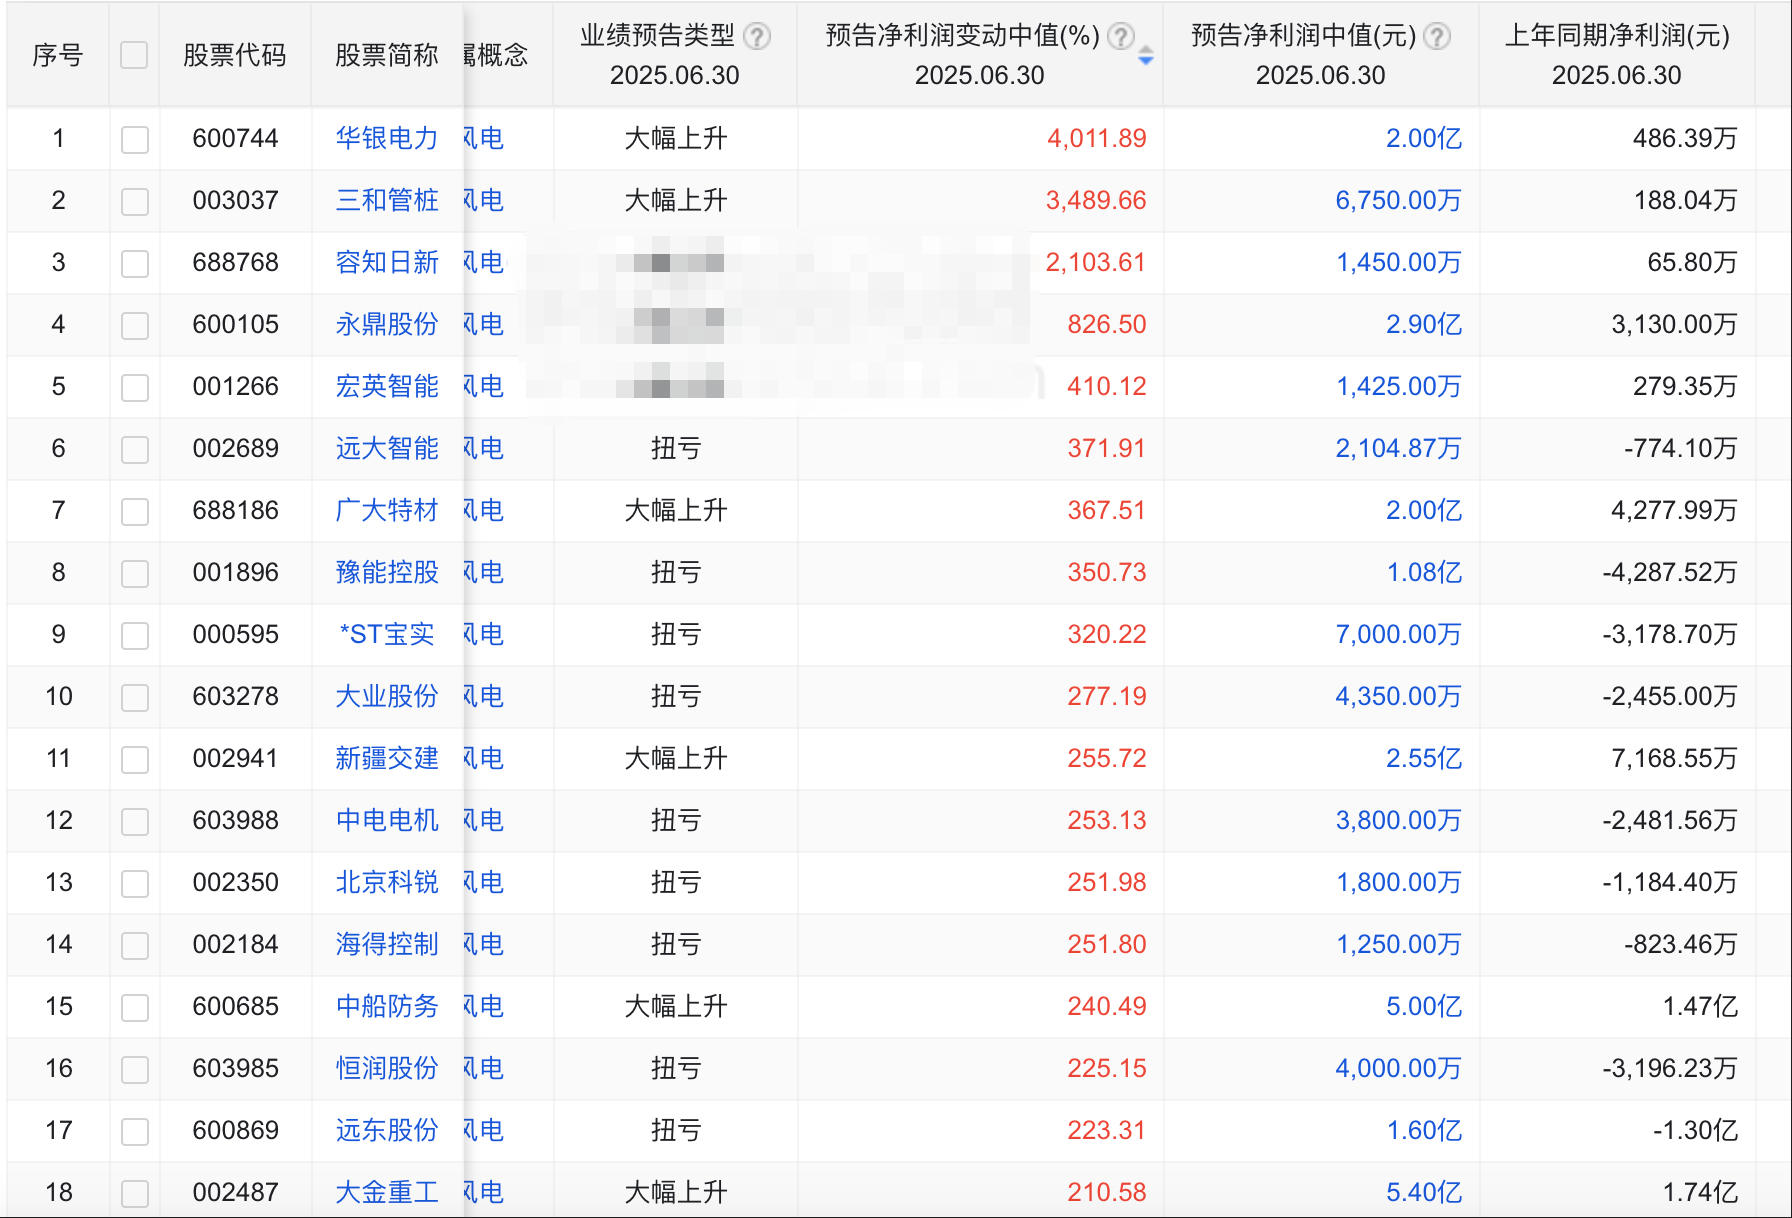Open stock link 海得控制
Viewport: 1792px width, 1218px height.
[387, 944]
